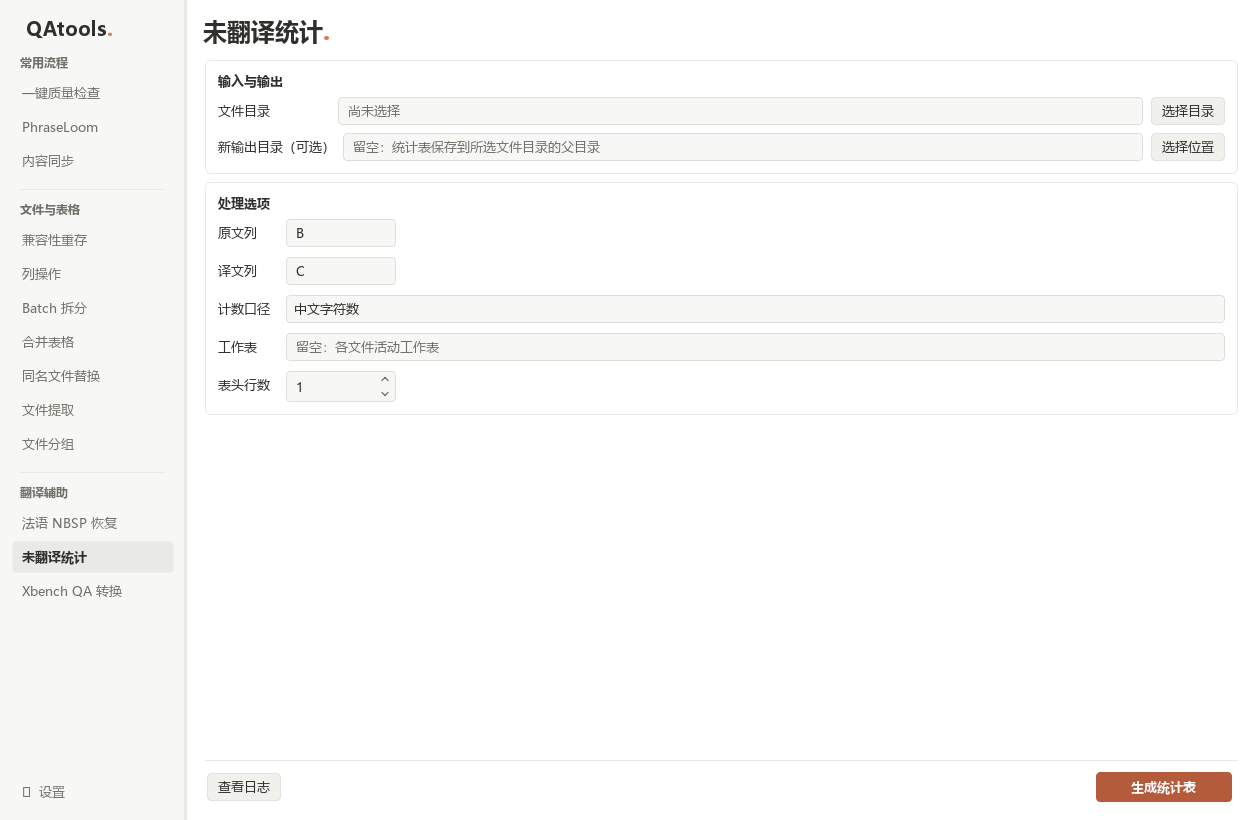This screenshot has height=820, width=1260.
Task: Click the 常用流程 section heading
Action: pyautogui.click(x=44, y=63)
